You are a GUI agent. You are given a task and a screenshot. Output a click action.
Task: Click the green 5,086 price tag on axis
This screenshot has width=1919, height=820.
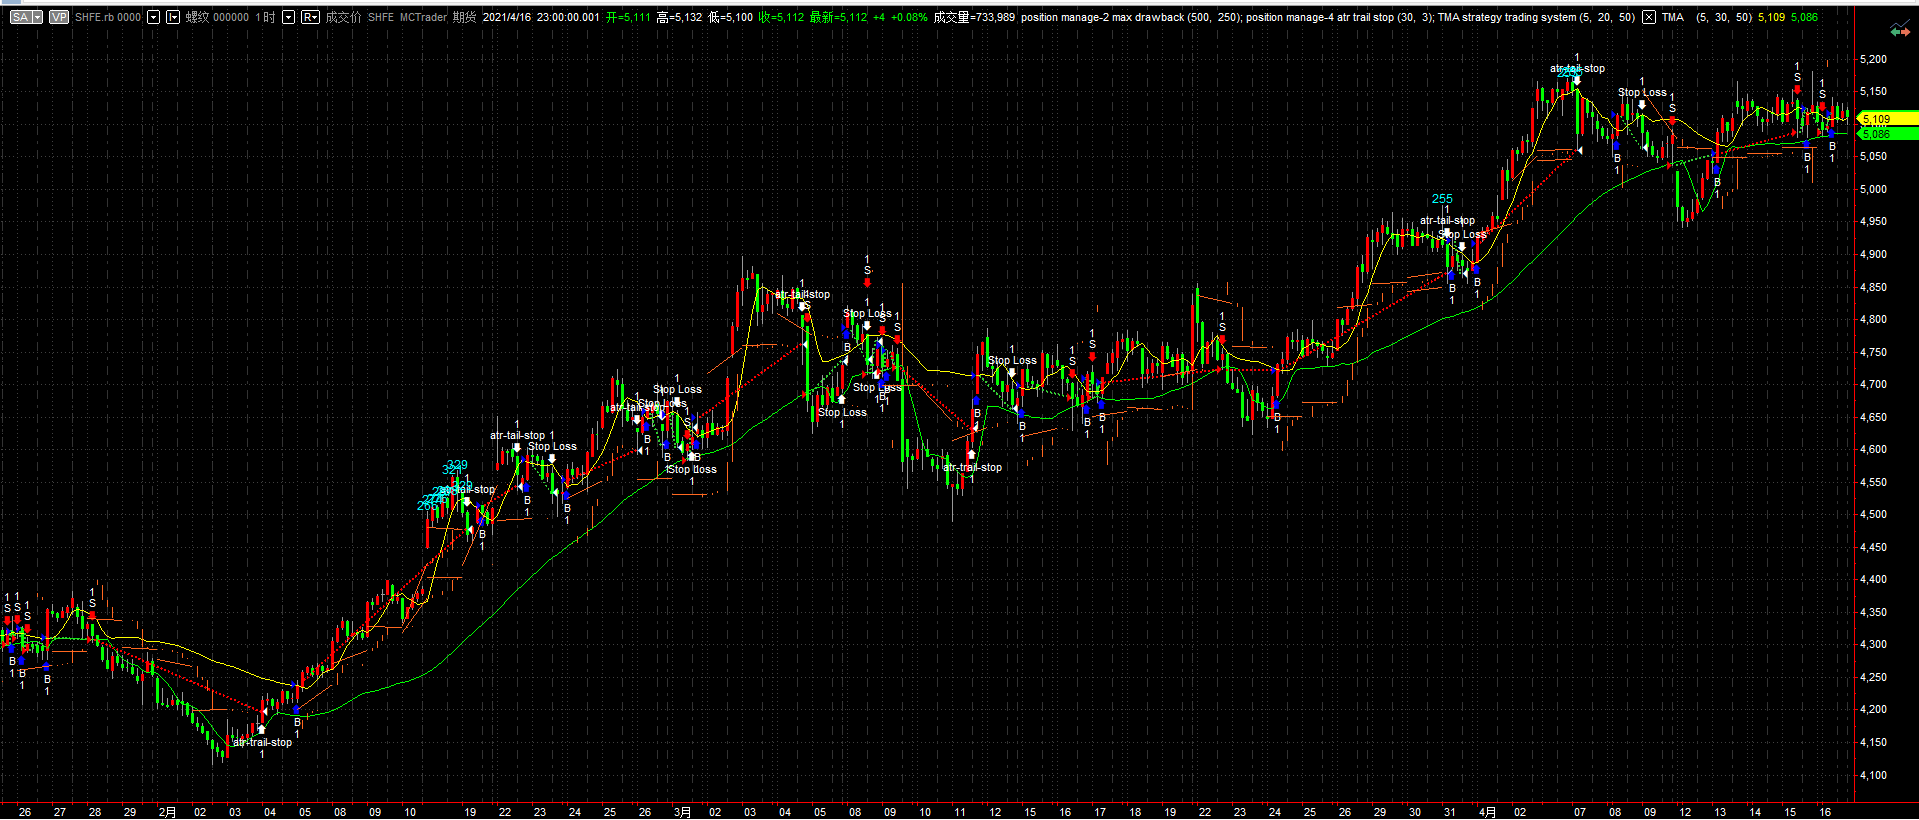click(x=1887, y=134)
